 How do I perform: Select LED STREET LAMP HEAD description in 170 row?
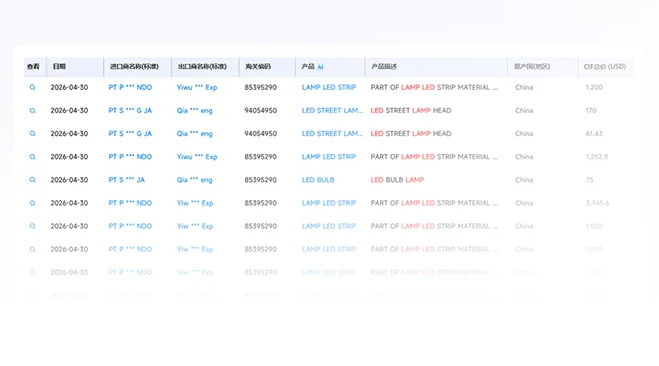pos(411,111)
